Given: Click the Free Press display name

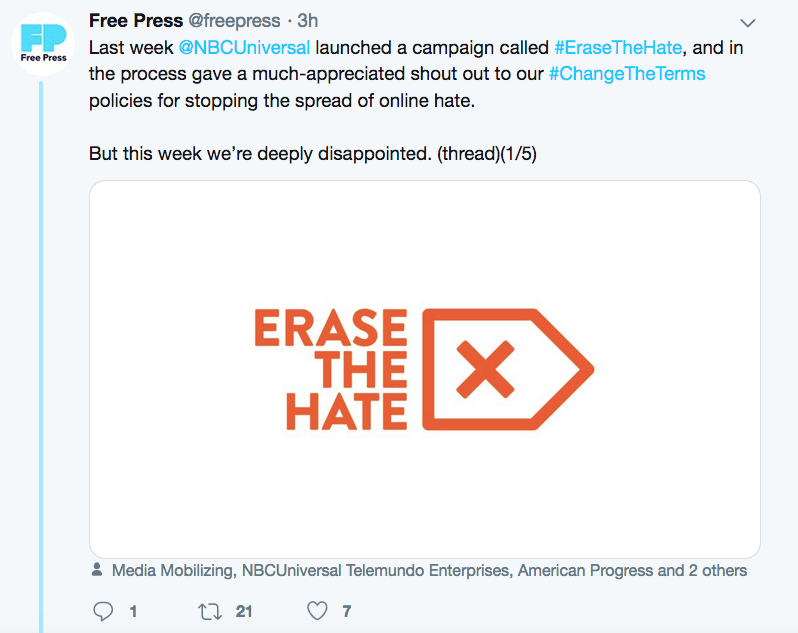Looking at the screenshot, I should click(x=136, y=21).
